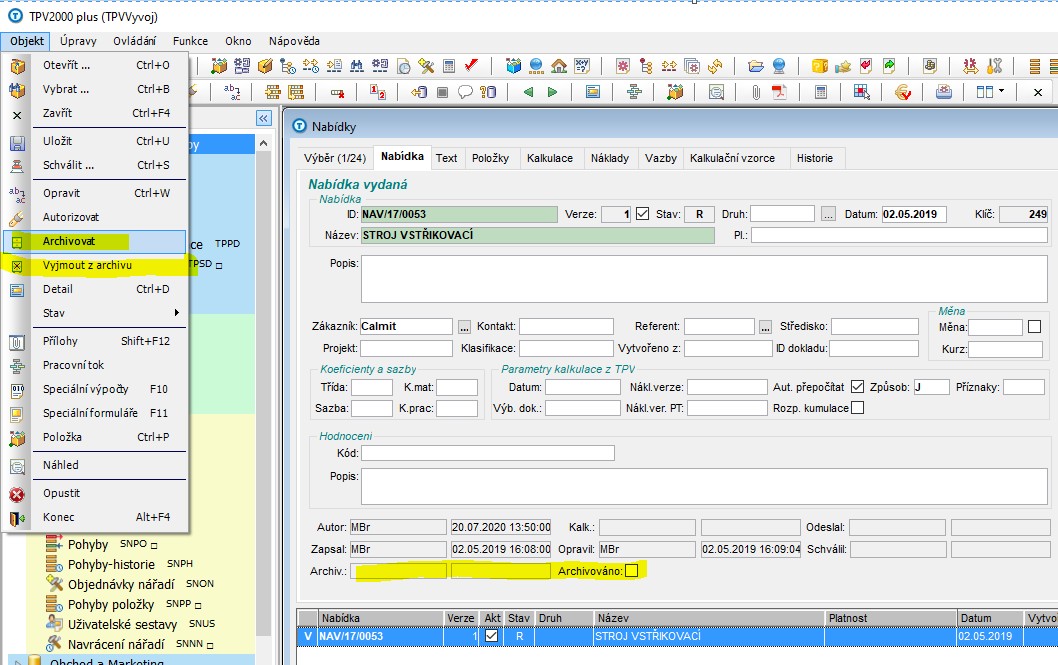
Task: Click the green left arrow previous record icon
Action: coord(528,92)
